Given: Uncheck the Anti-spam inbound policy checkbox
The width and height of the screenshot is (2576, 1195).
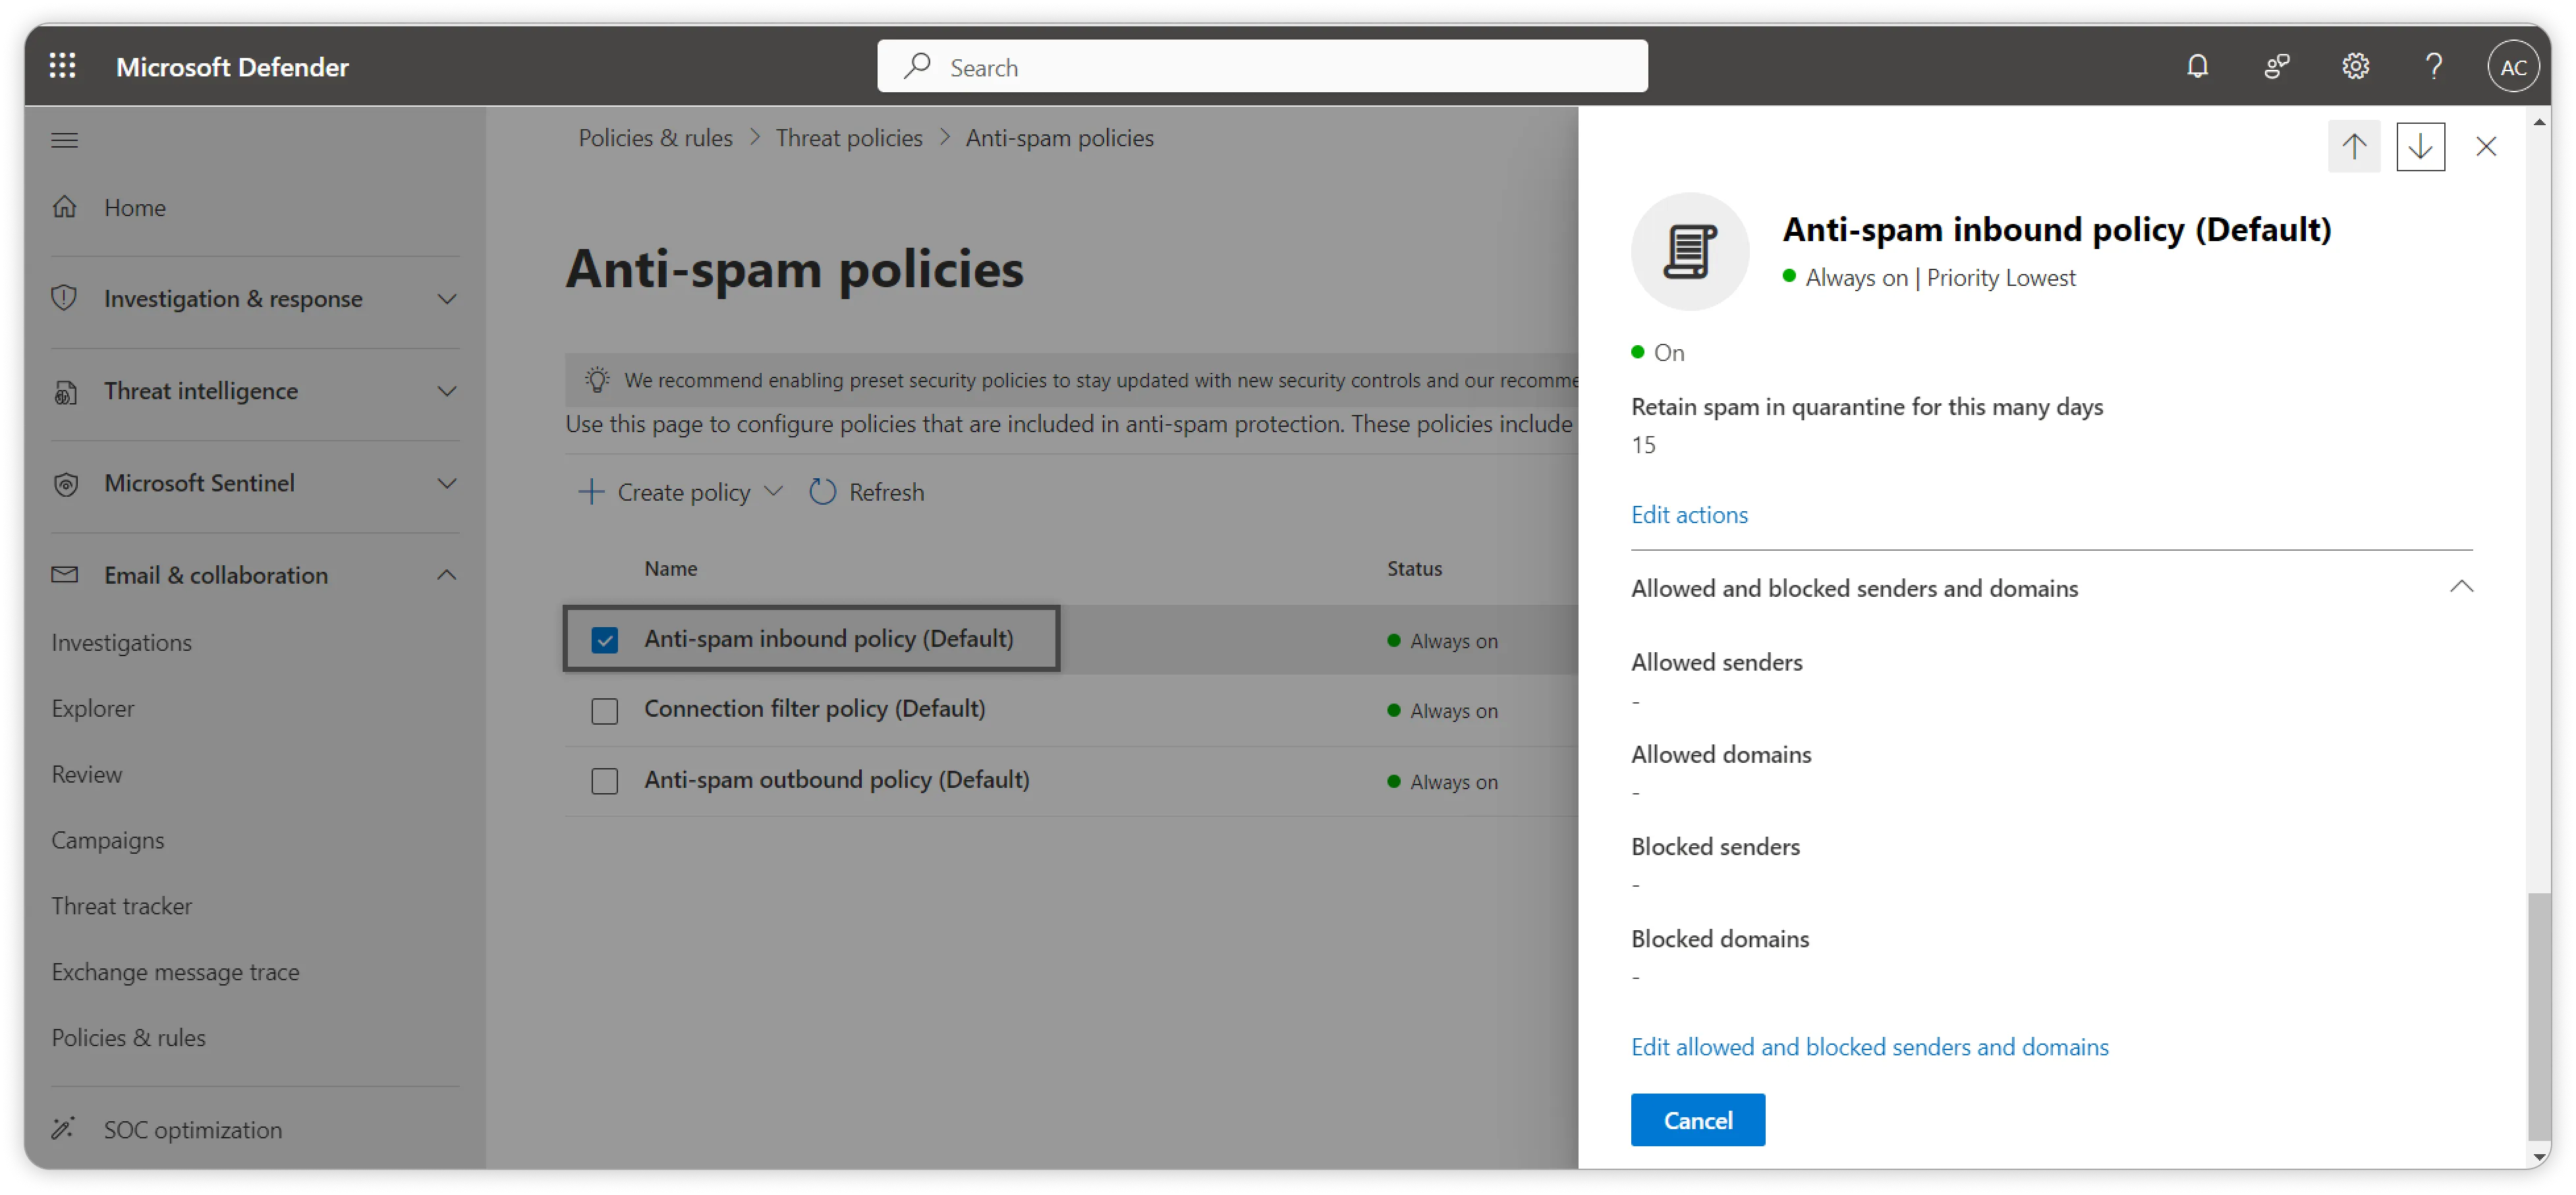Looking at the screenshot, I should (605, 640).
